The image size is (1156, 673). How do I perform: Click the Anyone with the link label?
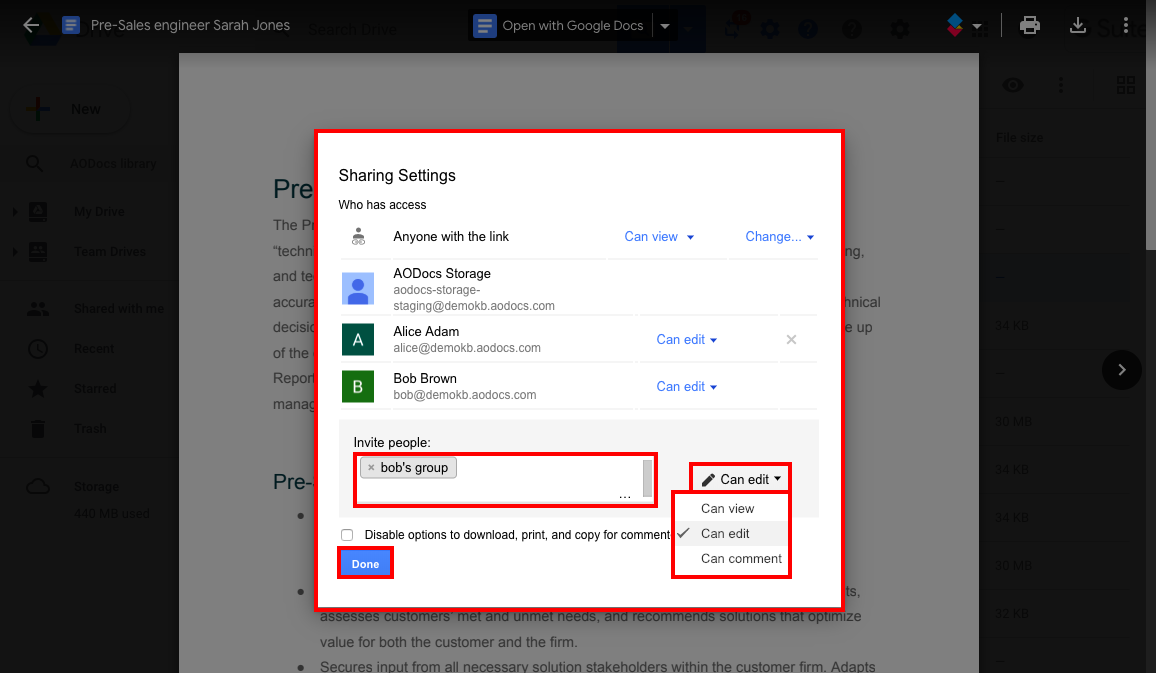(451, 237)
